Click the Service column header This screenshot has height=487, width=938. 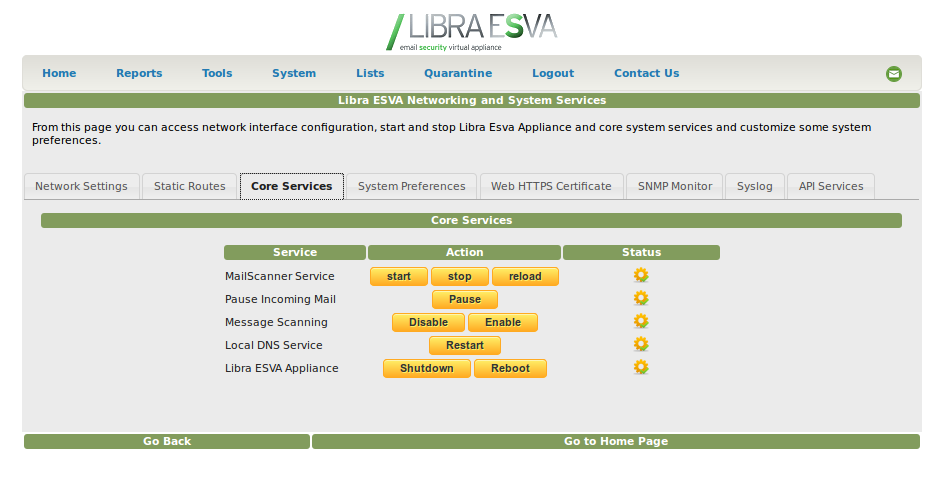pyautogui.click(x=295, y=252)
